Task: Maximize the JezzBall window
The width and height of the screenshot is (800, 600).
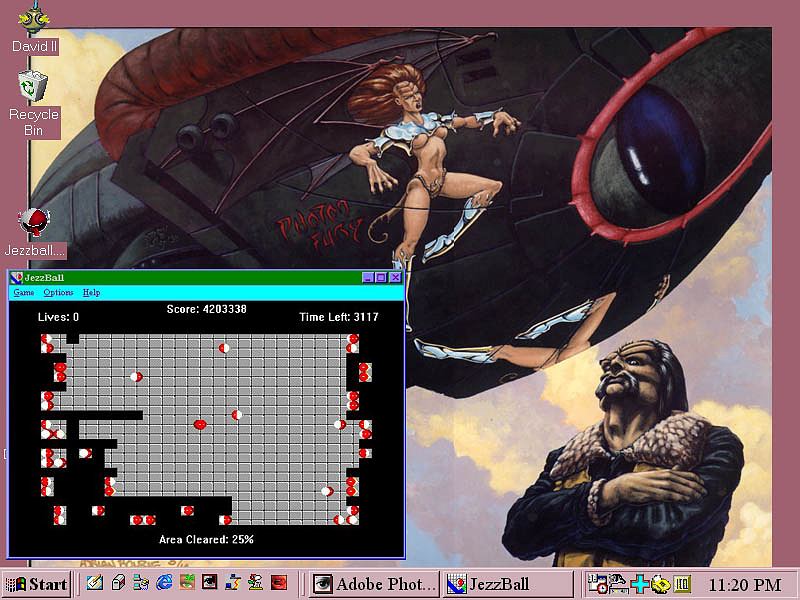Action: coord(381,278)
